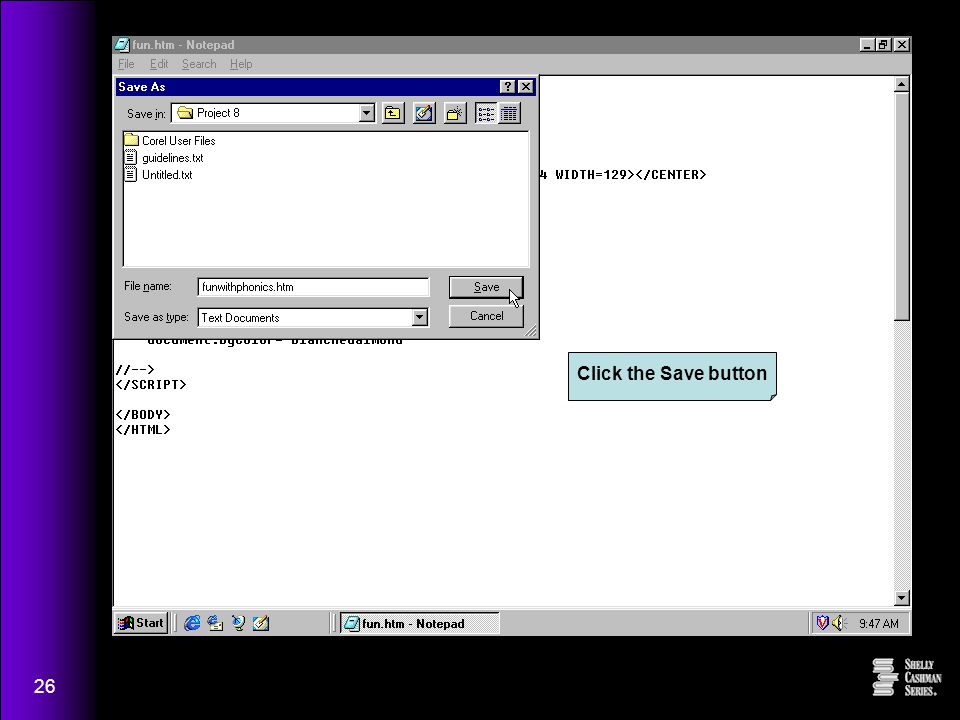Switch to Details view in Save As

pos(509,113)
